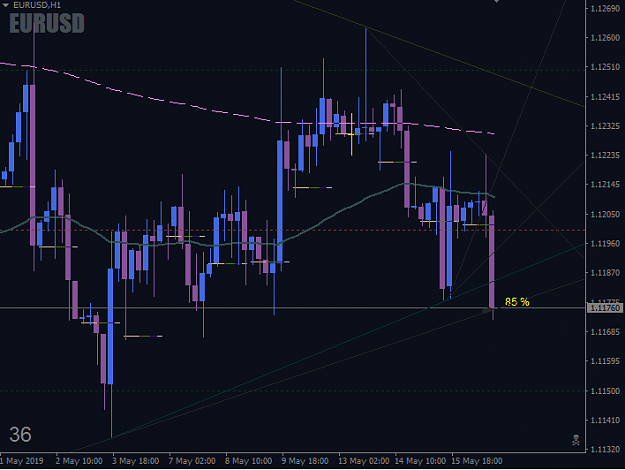
Task: Select the EURUSD,H1 chart title text
Action: pyautogui.click(x=37, y=5)
